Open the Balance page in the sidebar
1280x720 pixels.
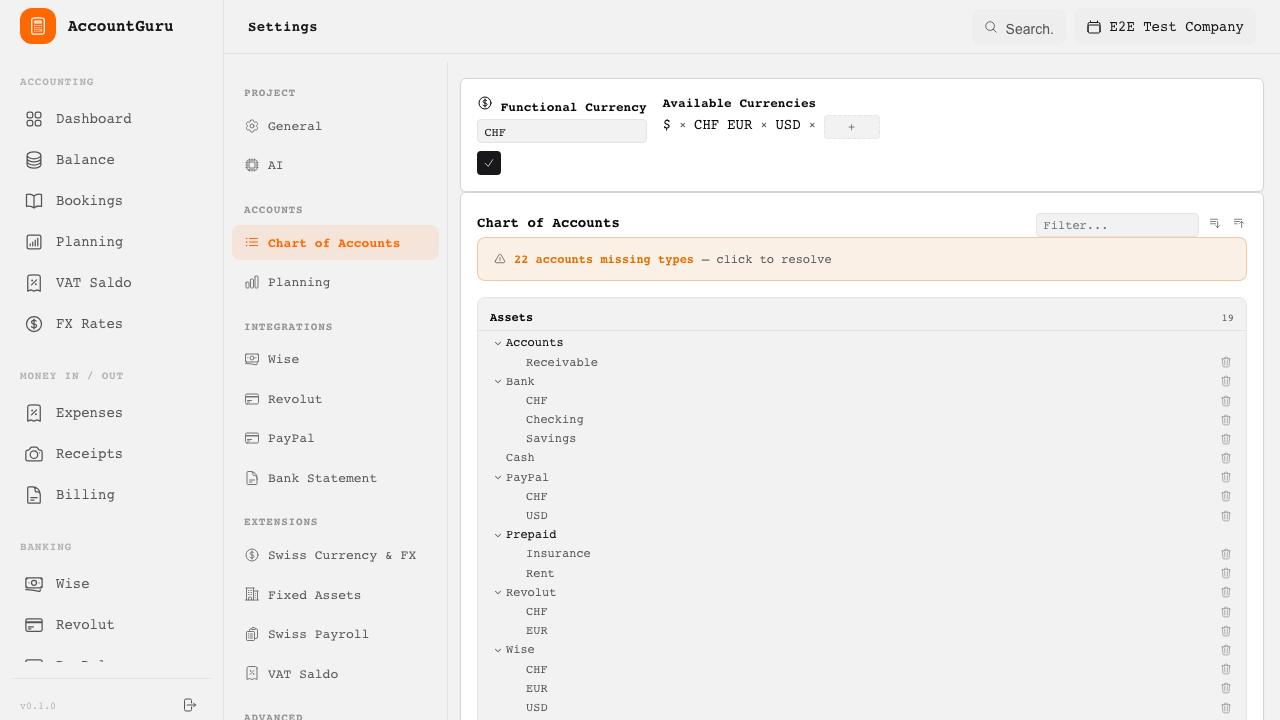click(85, 159)
